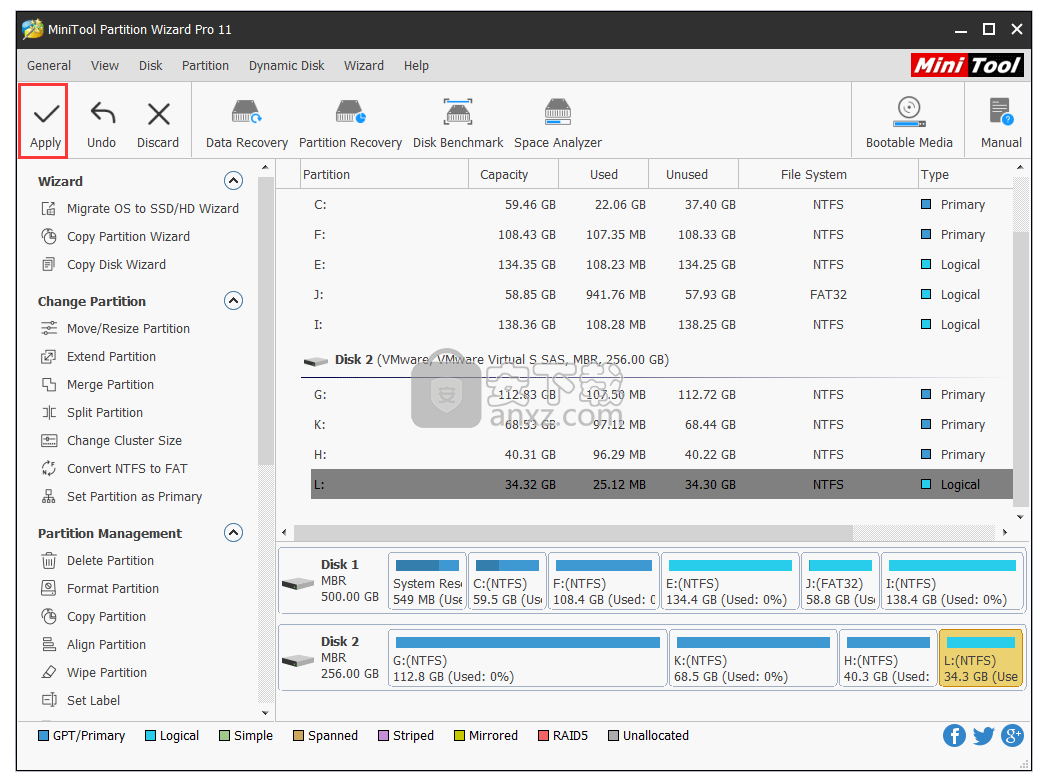Choose Convert NTFS to FAT
The width and height of the screenshot is (1038, 780).
point(114,469)
